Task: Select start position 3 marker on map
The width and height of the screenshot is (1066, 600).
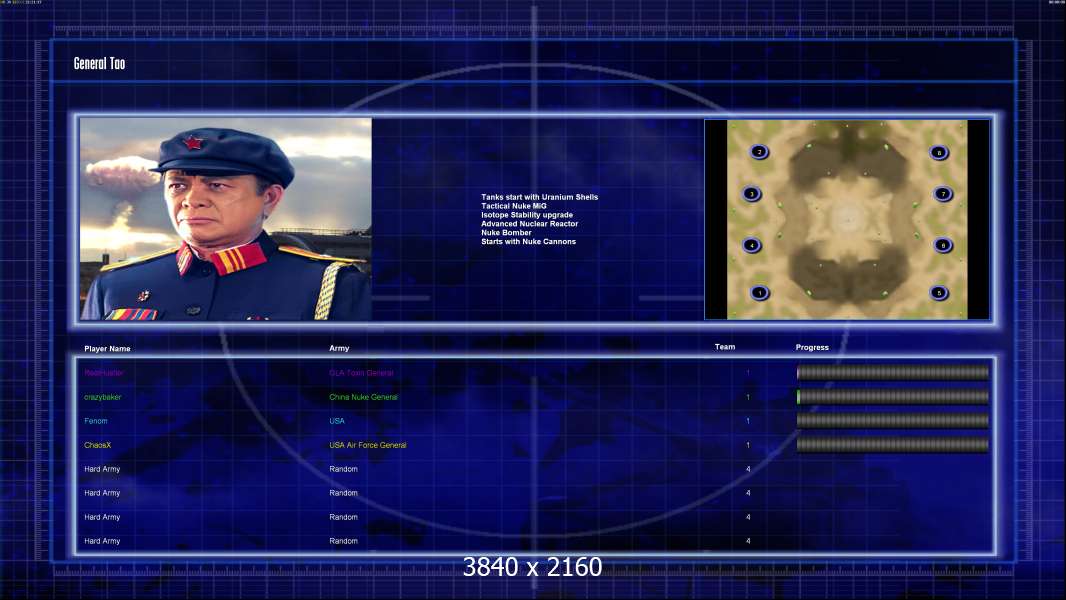Action: pos(751,194)
